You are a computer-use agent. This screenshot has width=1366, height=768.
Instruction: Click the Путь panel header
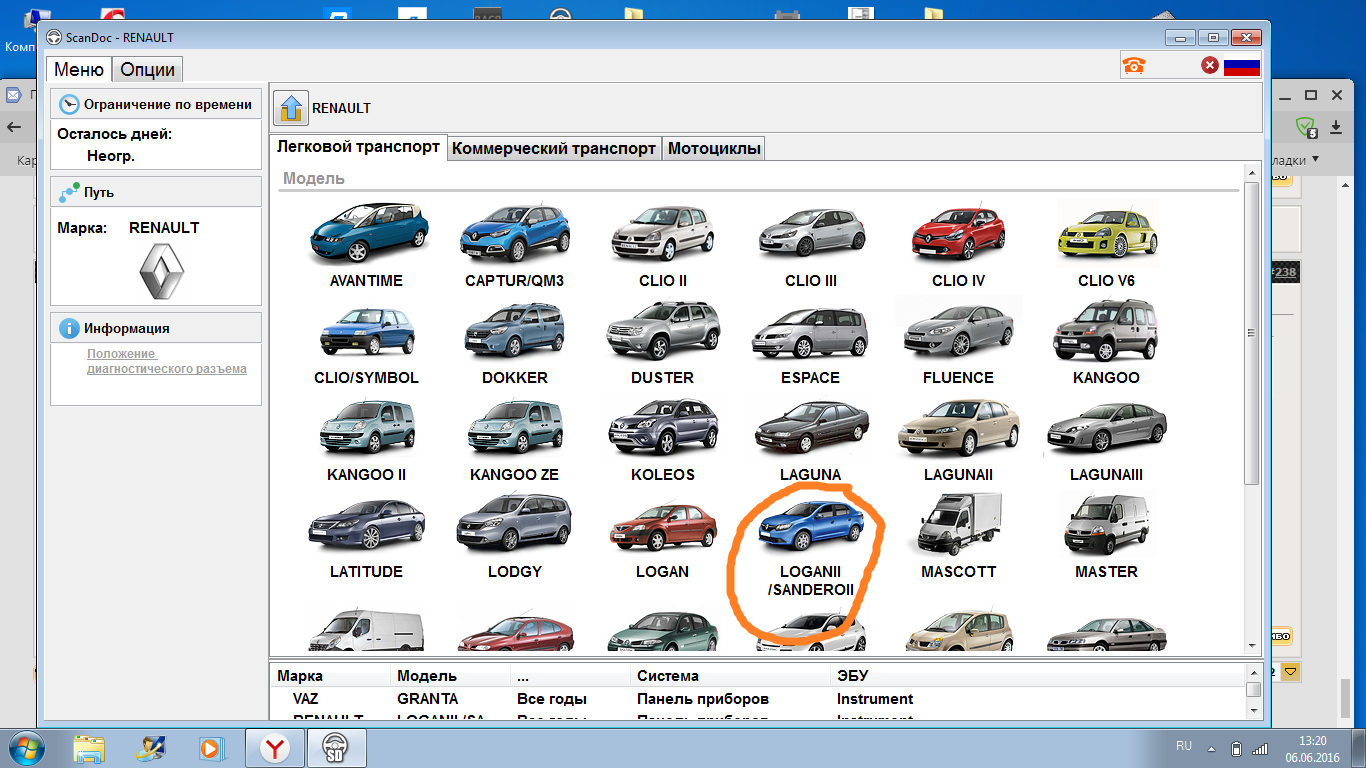(156, 192)
